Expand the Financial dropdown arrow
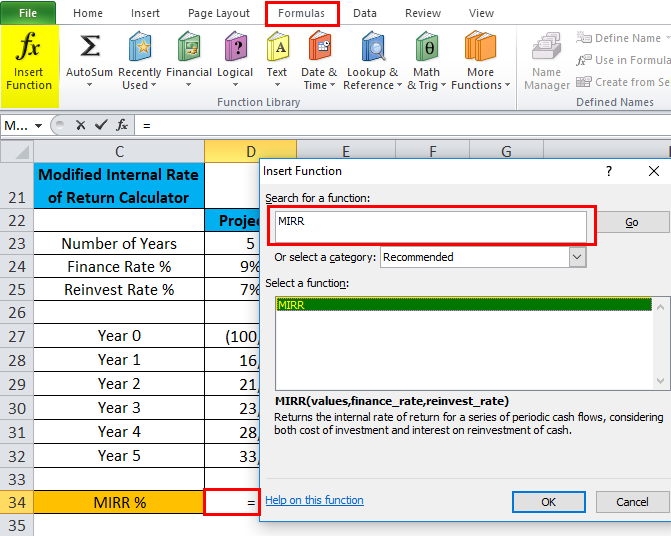671x536 pixels. click(x=189, y=85)
